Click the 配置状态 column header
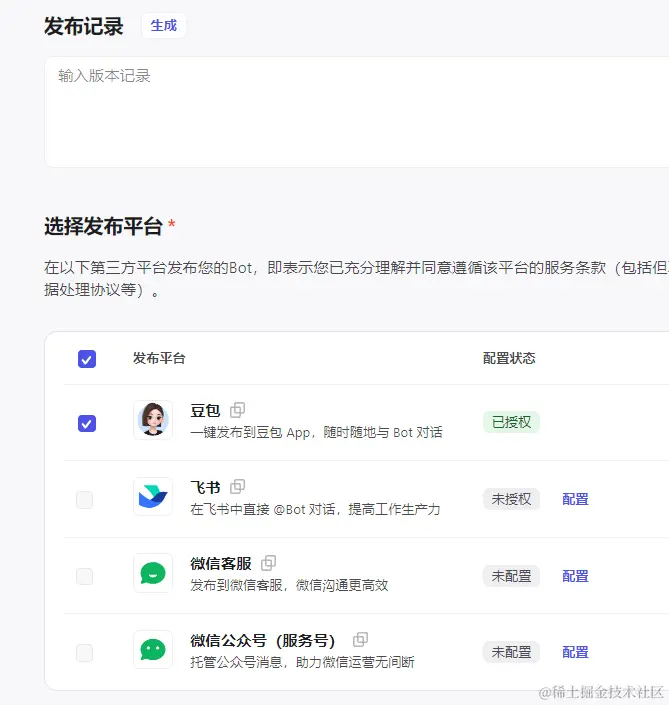 coord(509,358)
